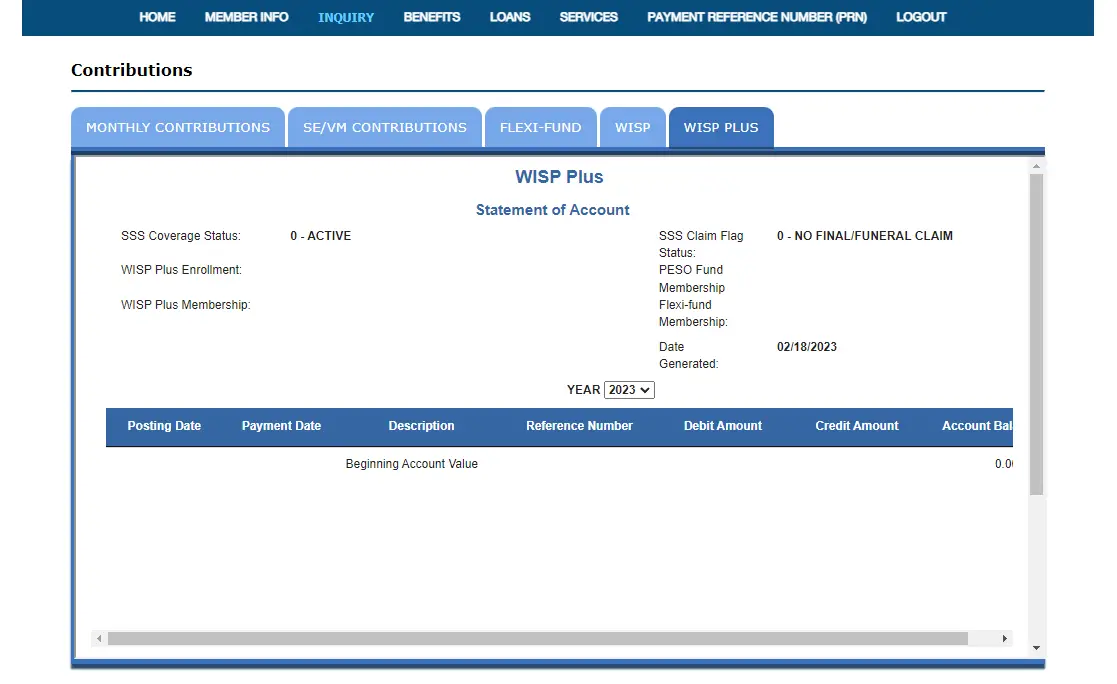This screenshot has width=1117, height=684.
Task: Click the horizontal scrollbar left arrow
Action: (x=99, y=638)
